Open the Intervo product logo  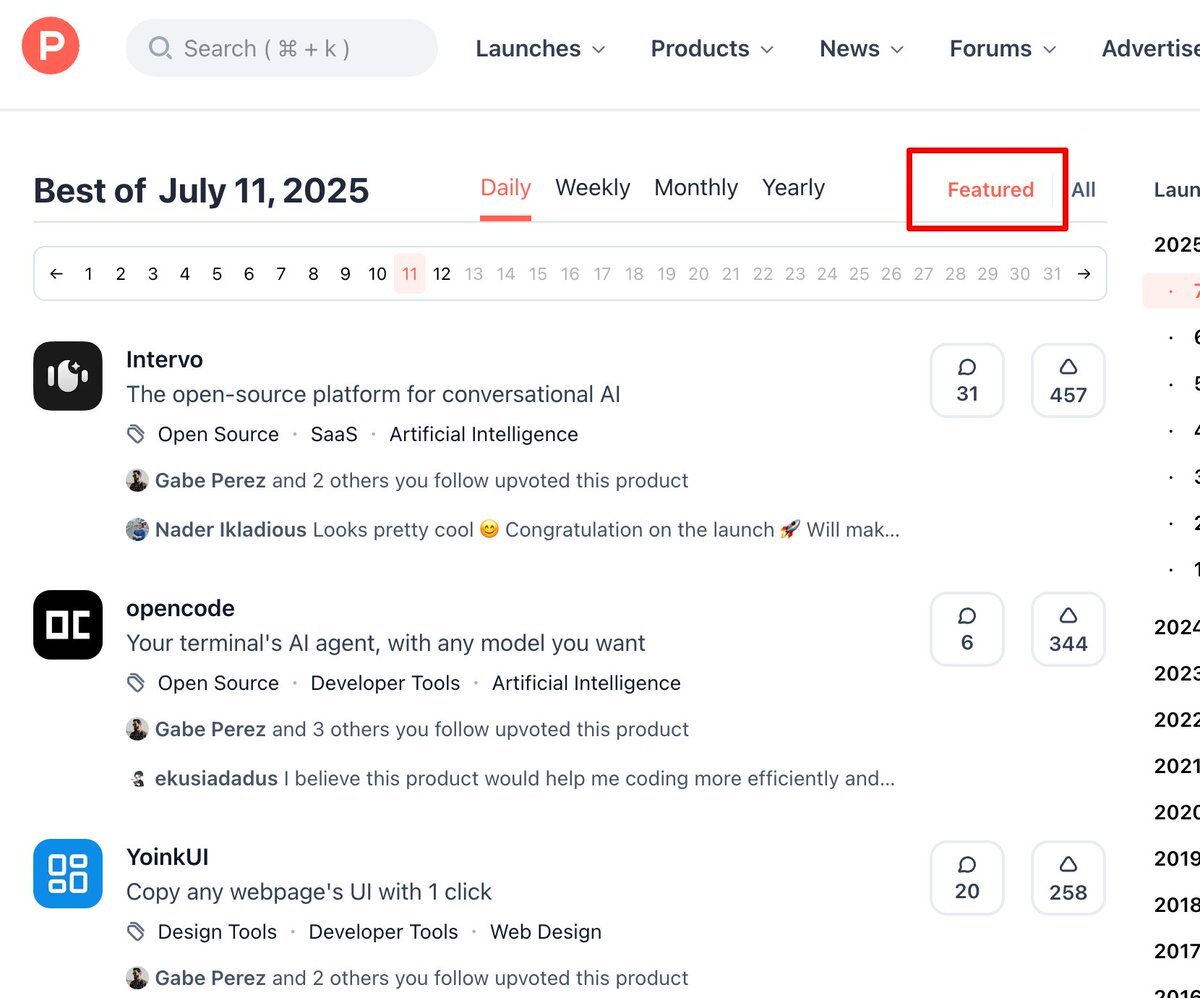pos(68,376)
